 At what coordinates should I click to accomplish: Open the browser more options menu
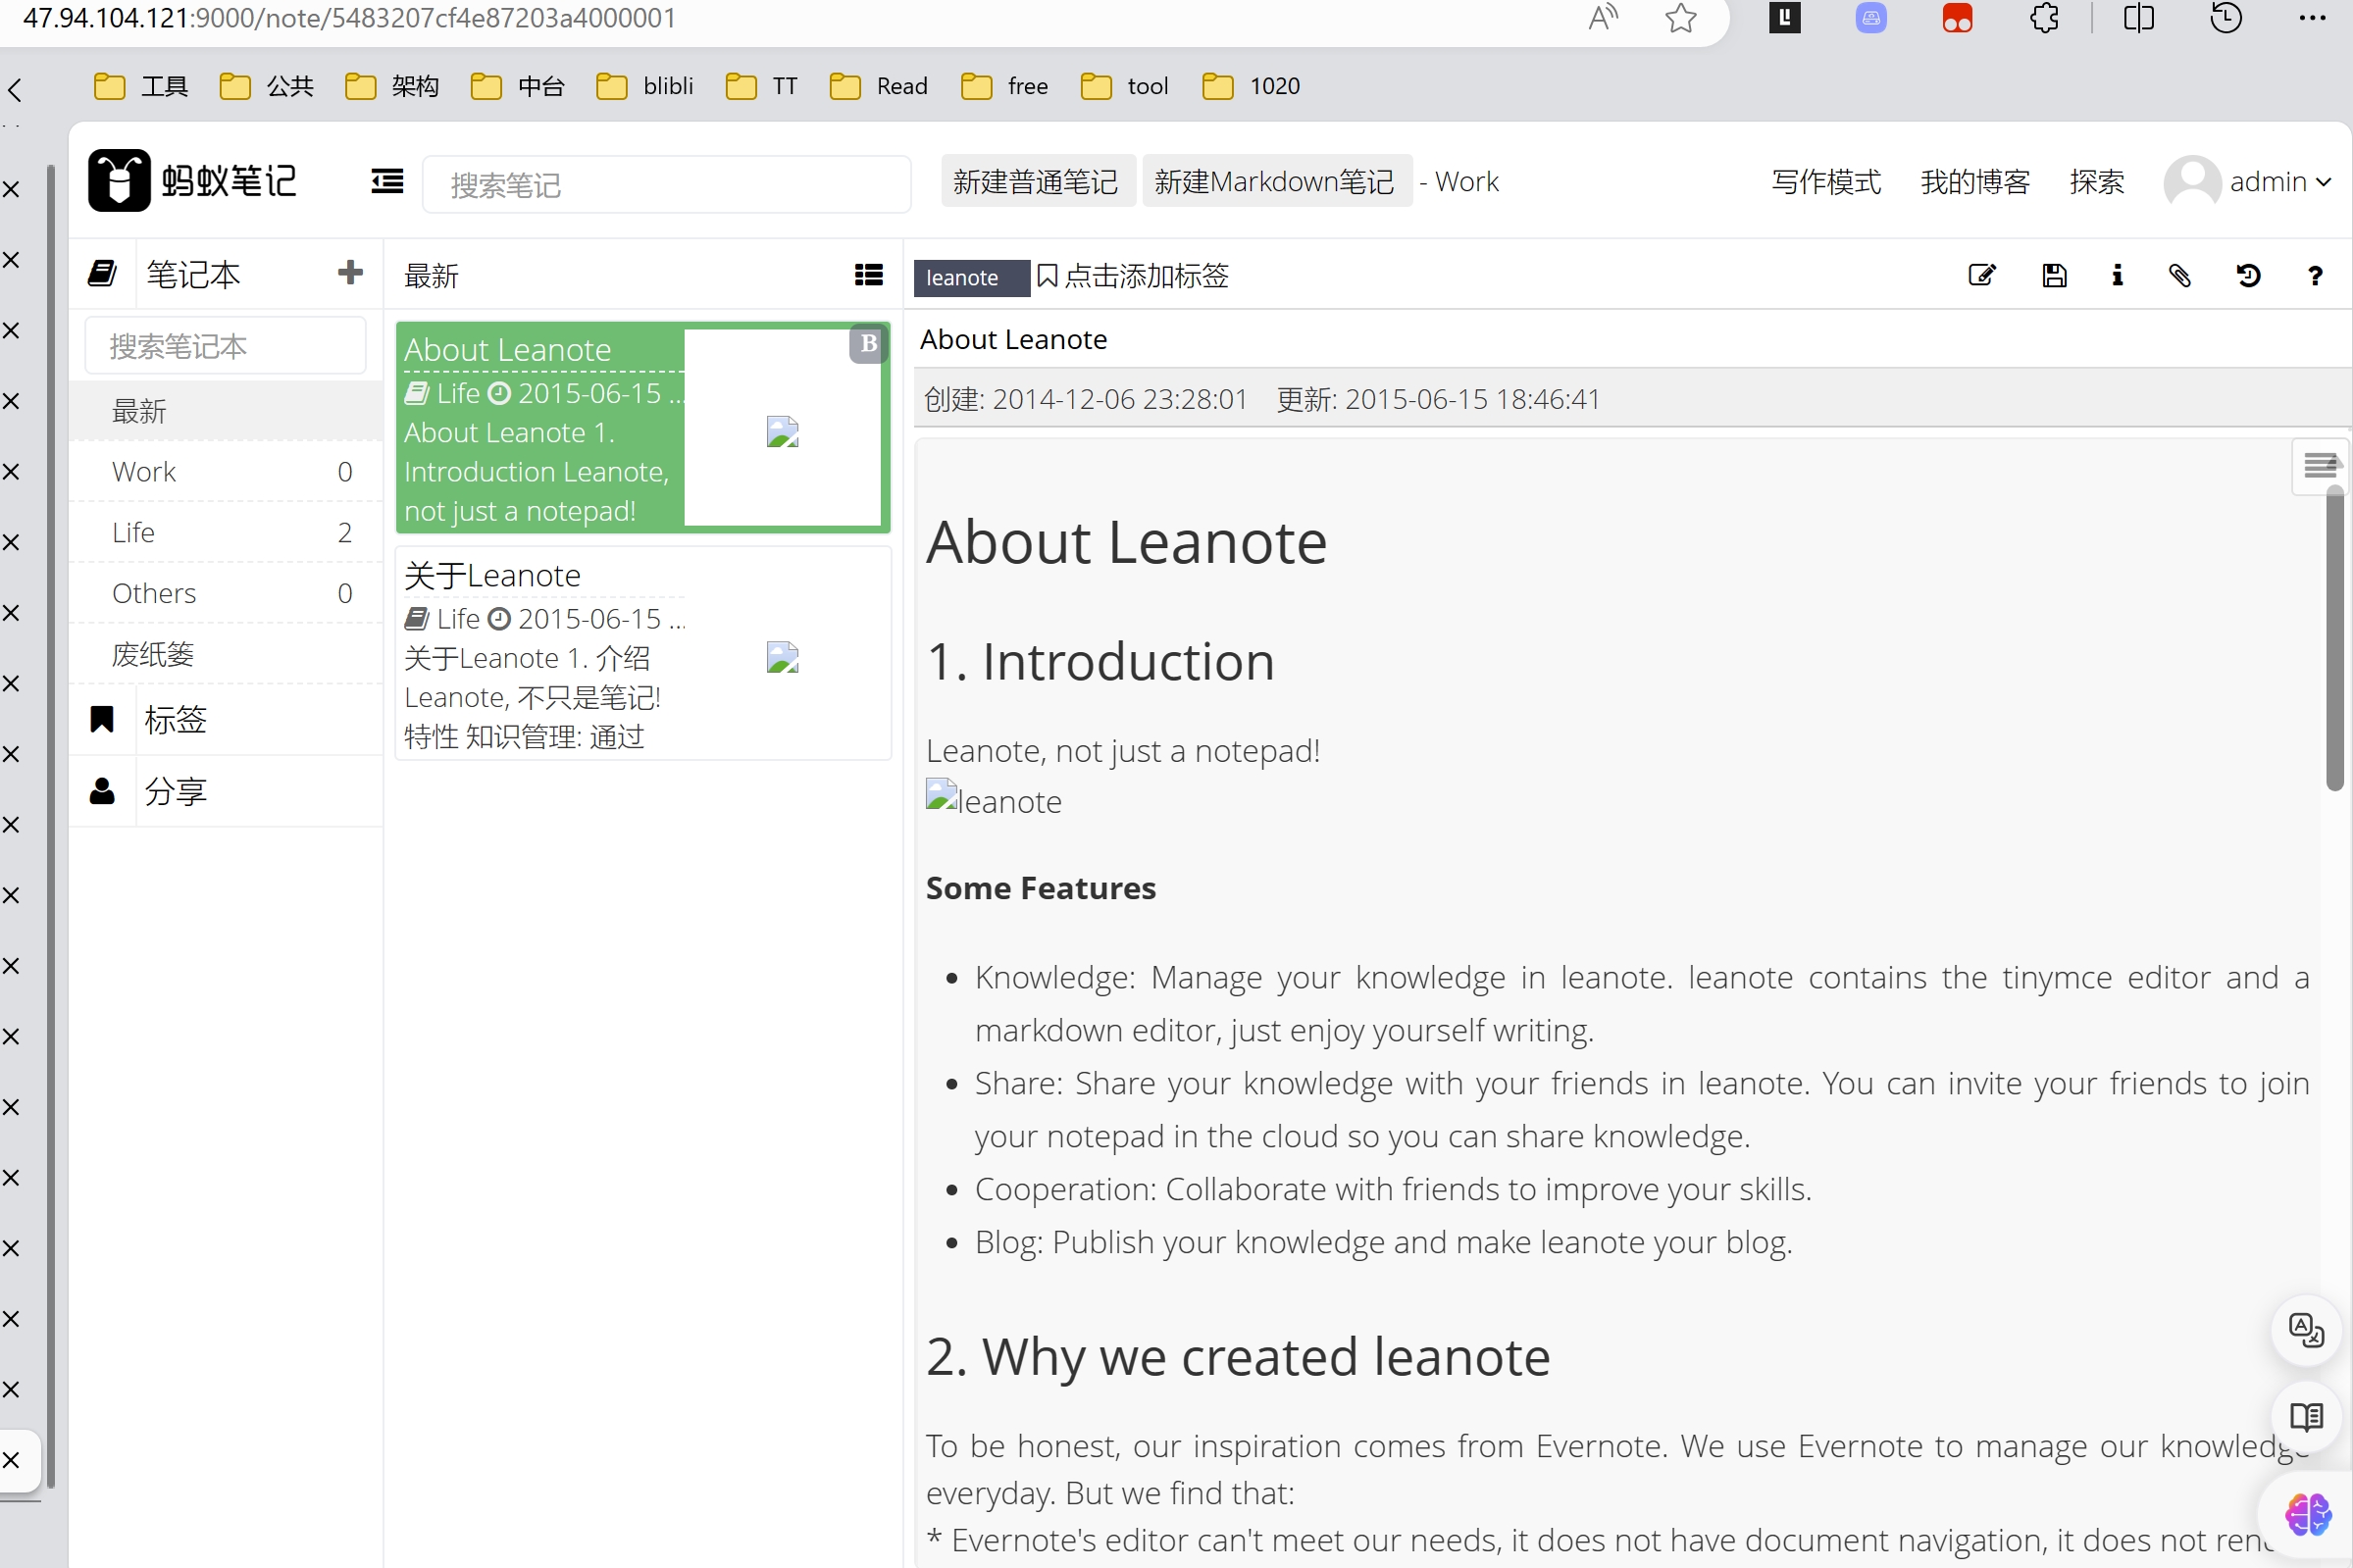(x=2313, y=18)
